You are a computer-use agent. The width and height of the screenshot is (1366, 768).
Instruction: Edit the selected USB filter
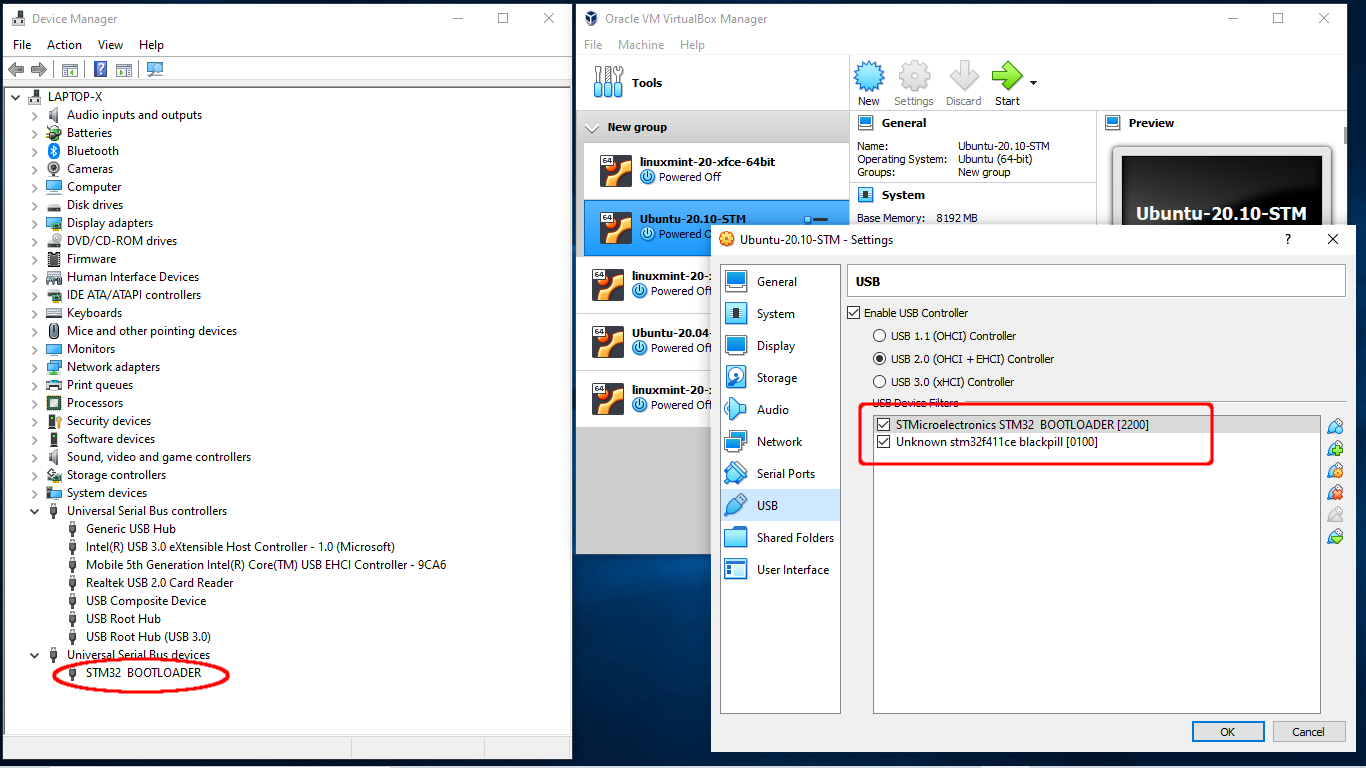coord(1335,471)
